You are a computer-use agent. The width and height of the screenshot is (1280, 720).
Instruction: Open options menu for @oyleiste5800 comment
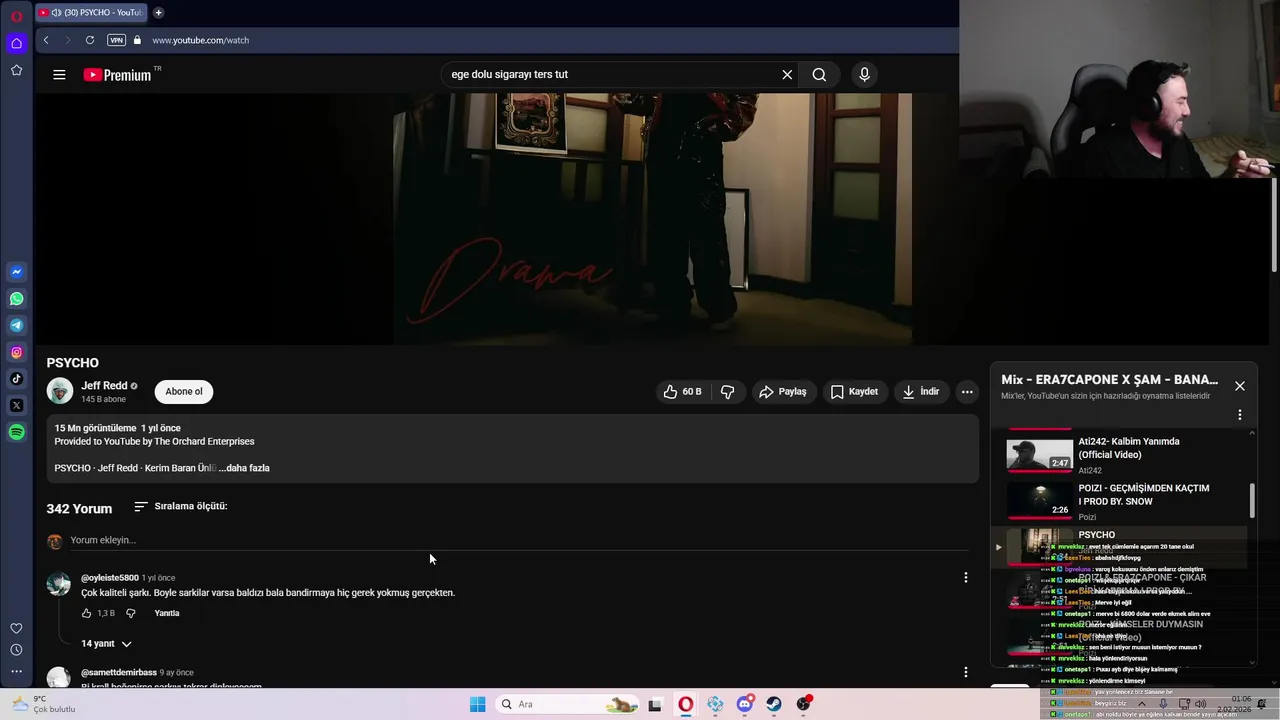(x=965, y=577)
